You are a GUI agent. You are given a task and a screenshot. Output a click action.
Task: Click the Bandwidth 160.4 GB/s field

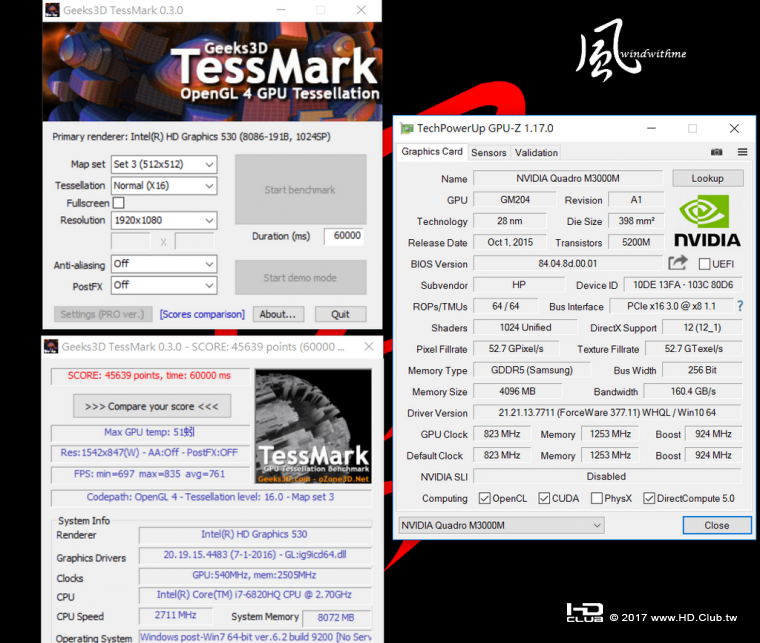pyautogui.click(x=693, y=392)
